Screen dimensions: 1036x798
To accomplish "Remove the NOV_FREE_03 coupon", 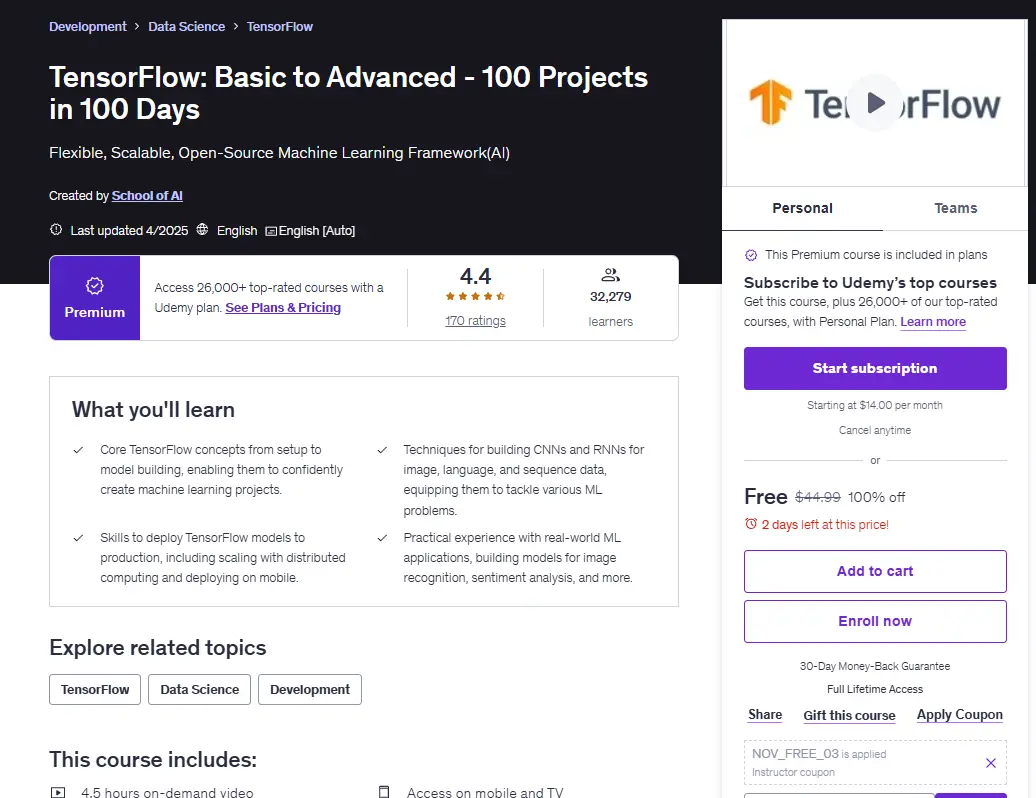I will (x=990, y=763).
